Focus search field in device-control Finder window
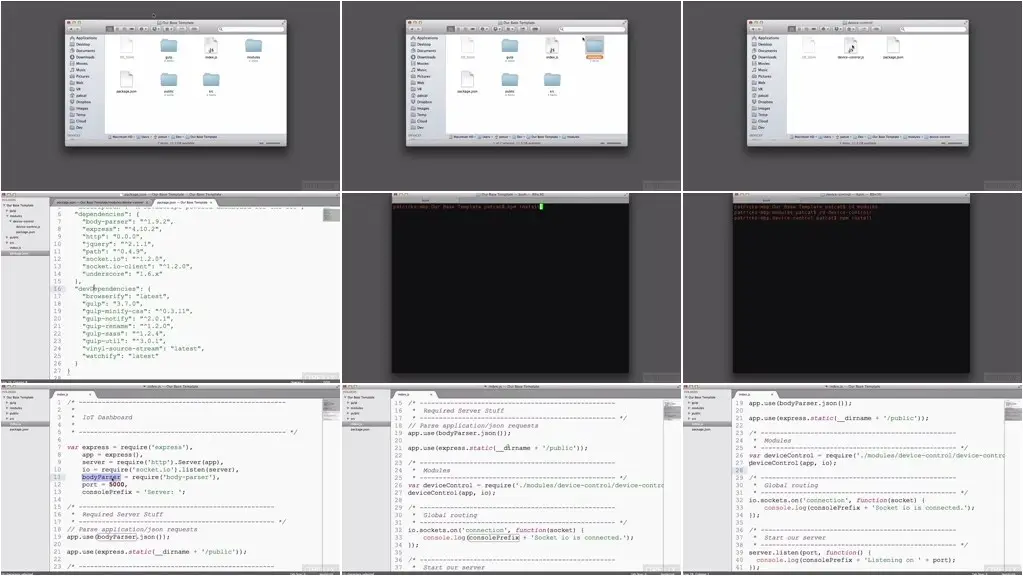Screen dimensions: 1023x576 (931, 29)
